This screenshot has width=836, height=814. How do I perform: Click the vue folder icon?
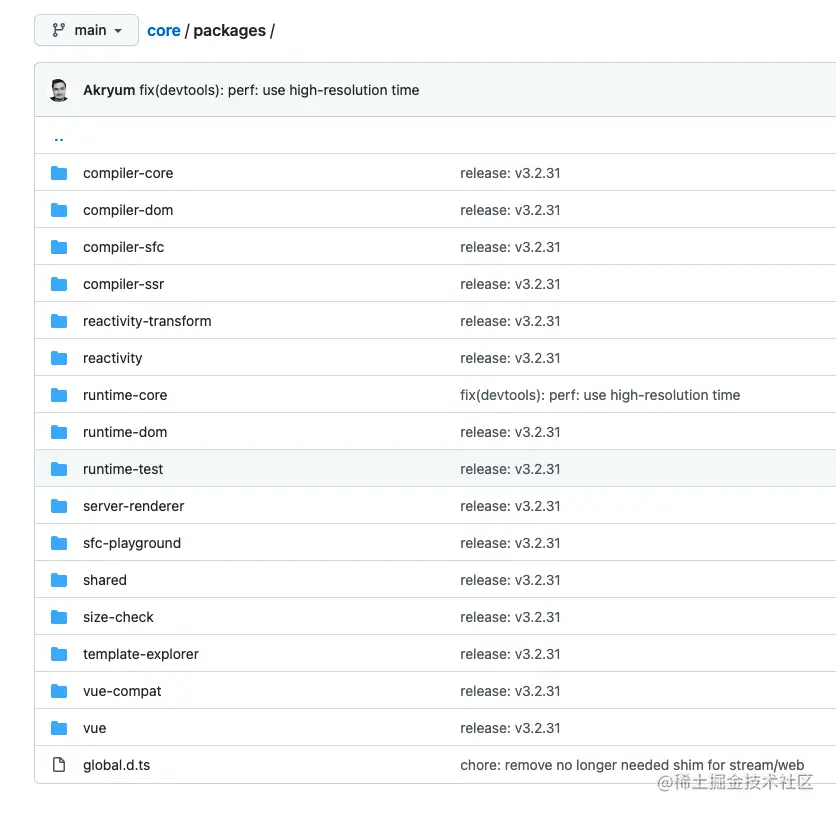[59, 728]
